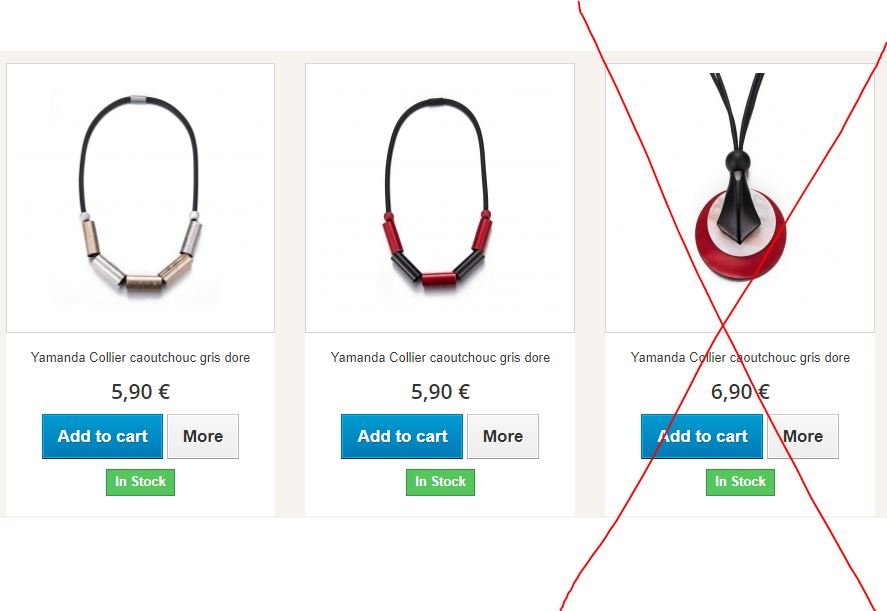Open the red and black tube necklace image
The image size is (887, 611).
coord(440,198)
